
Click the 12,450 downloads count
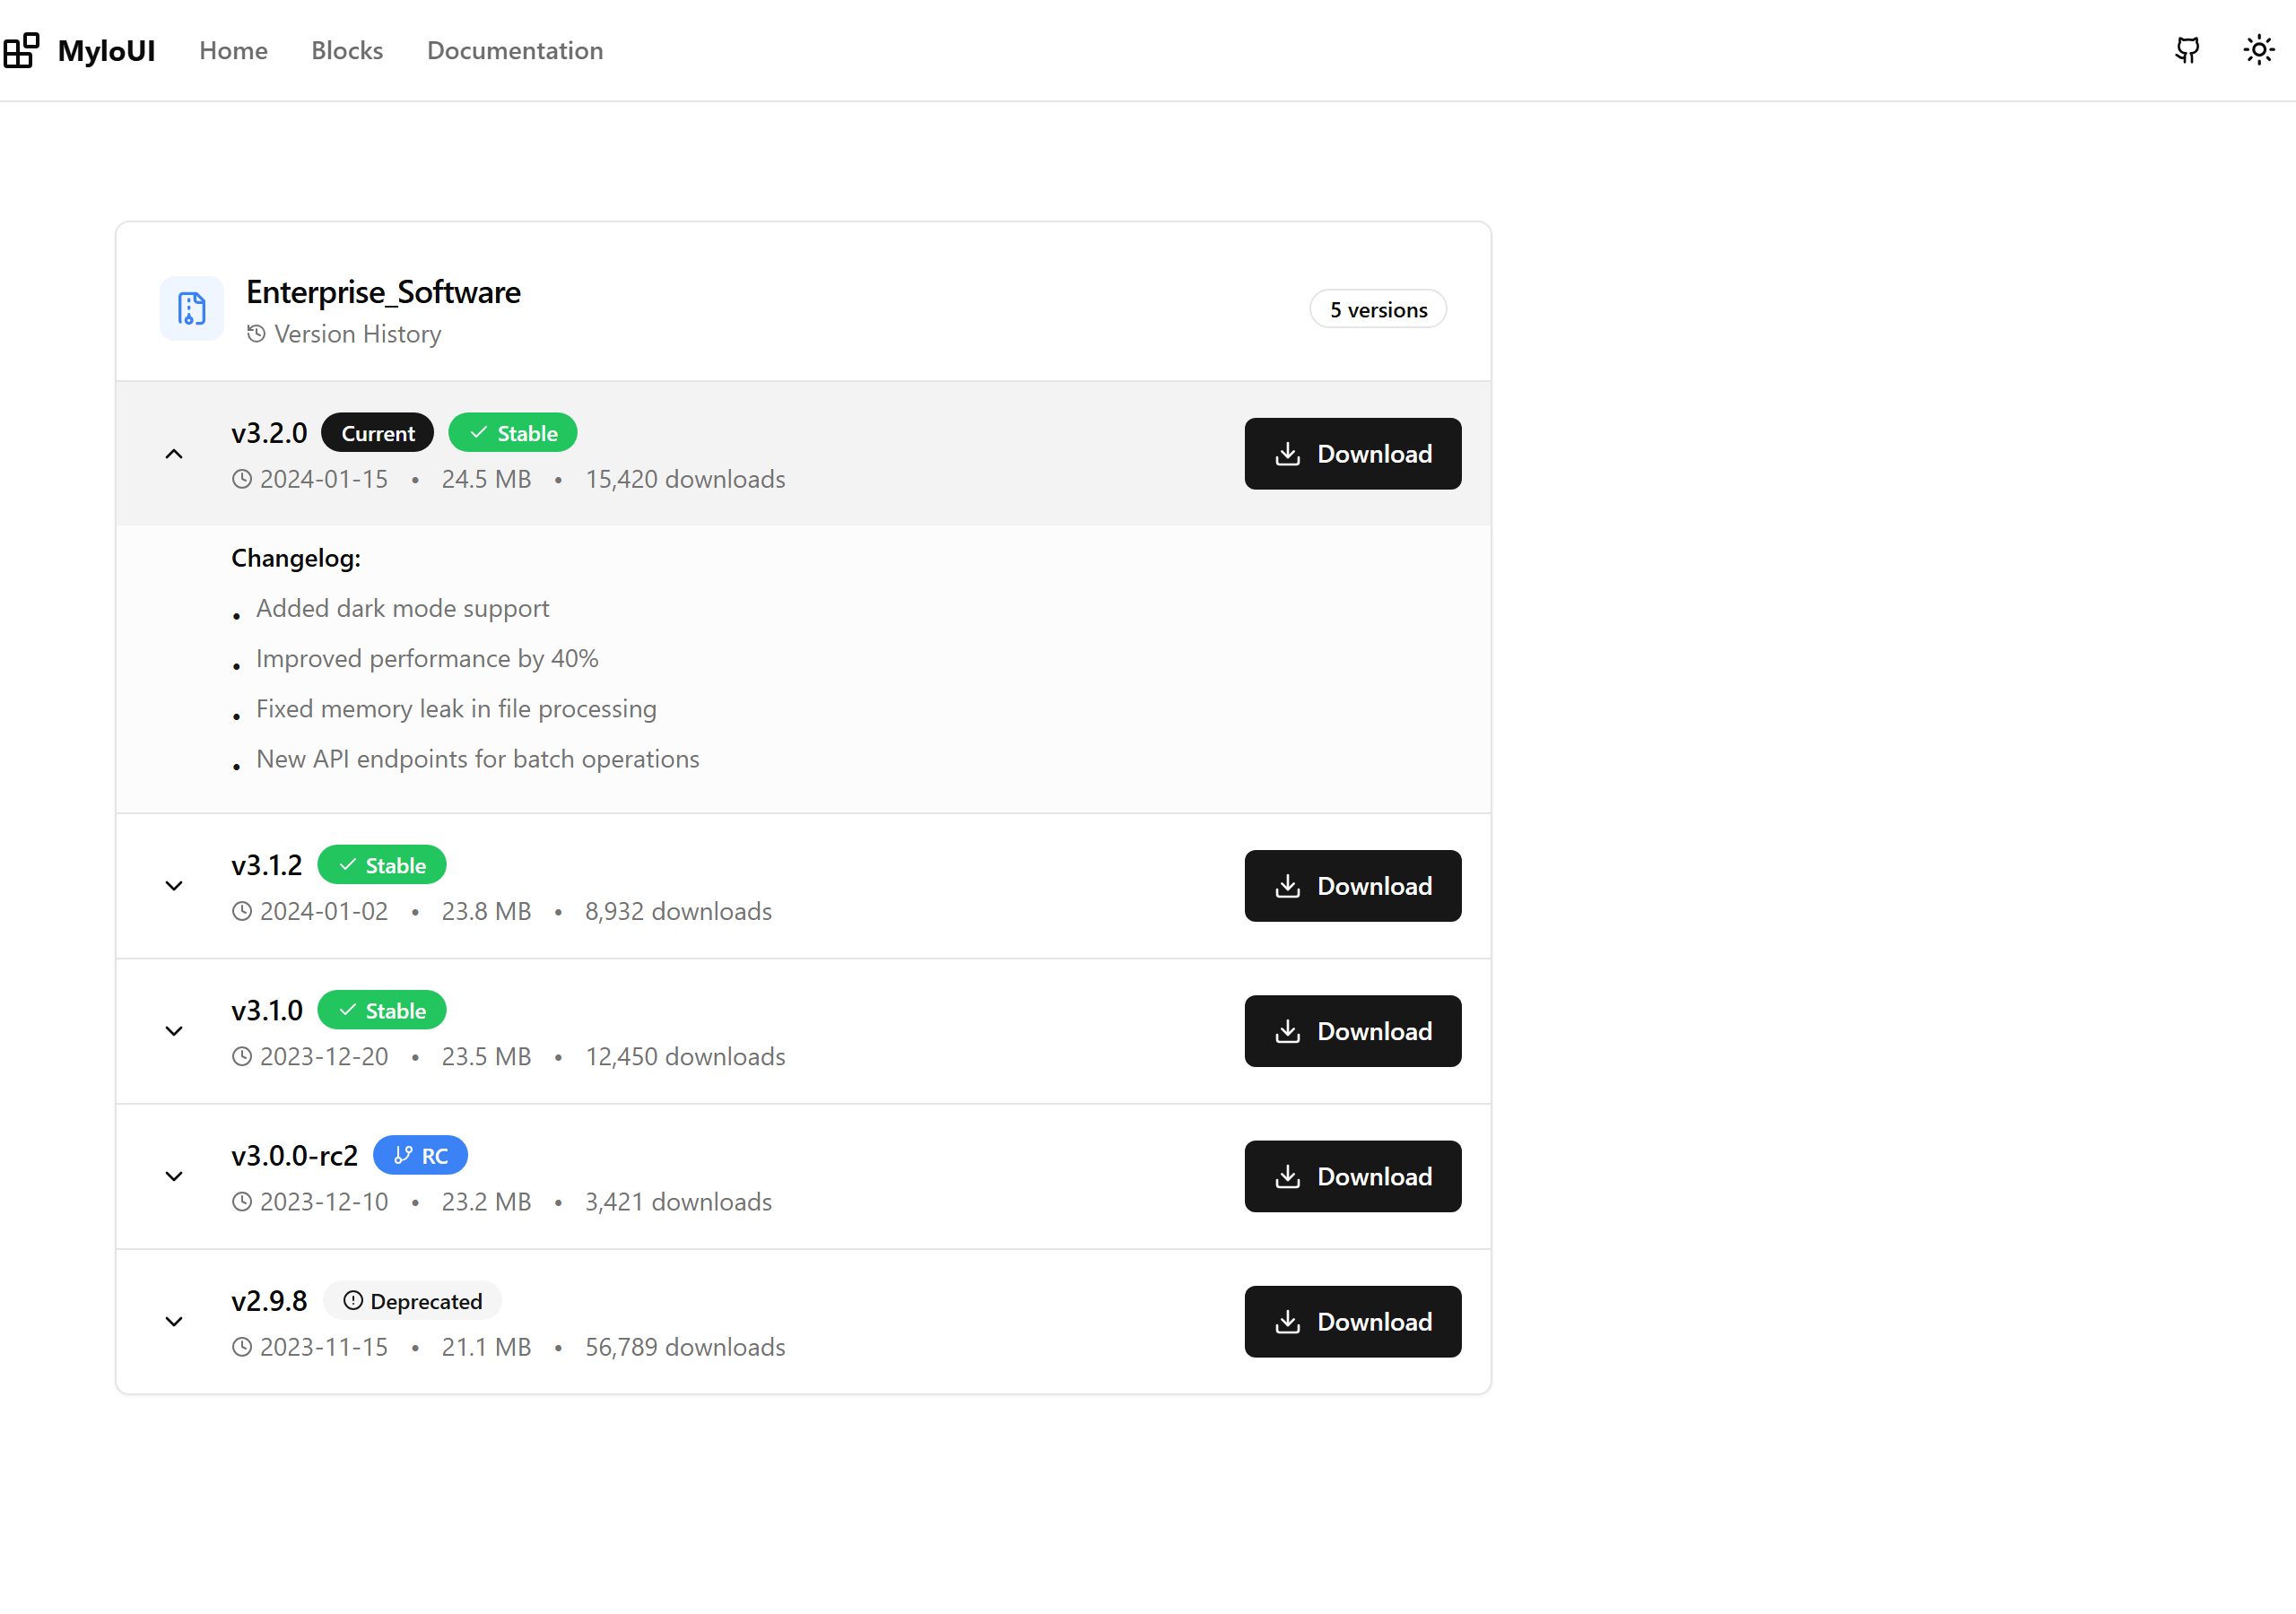[686, 1056]
